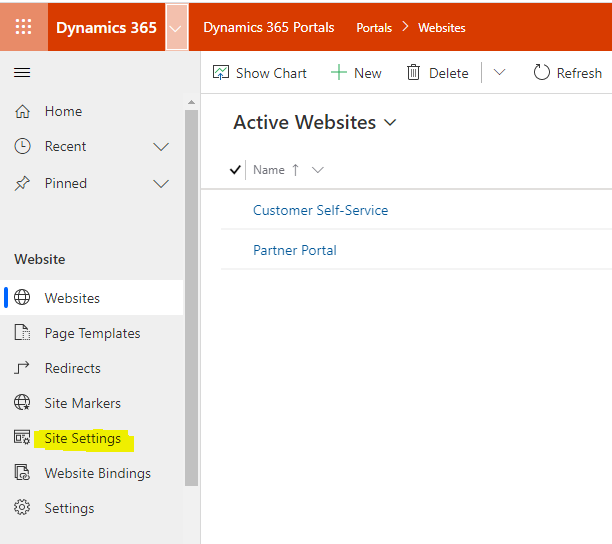This screenshot has height=544, width=612.
Task: Expand the Pinned chevron
Action: tap(161, 184)
